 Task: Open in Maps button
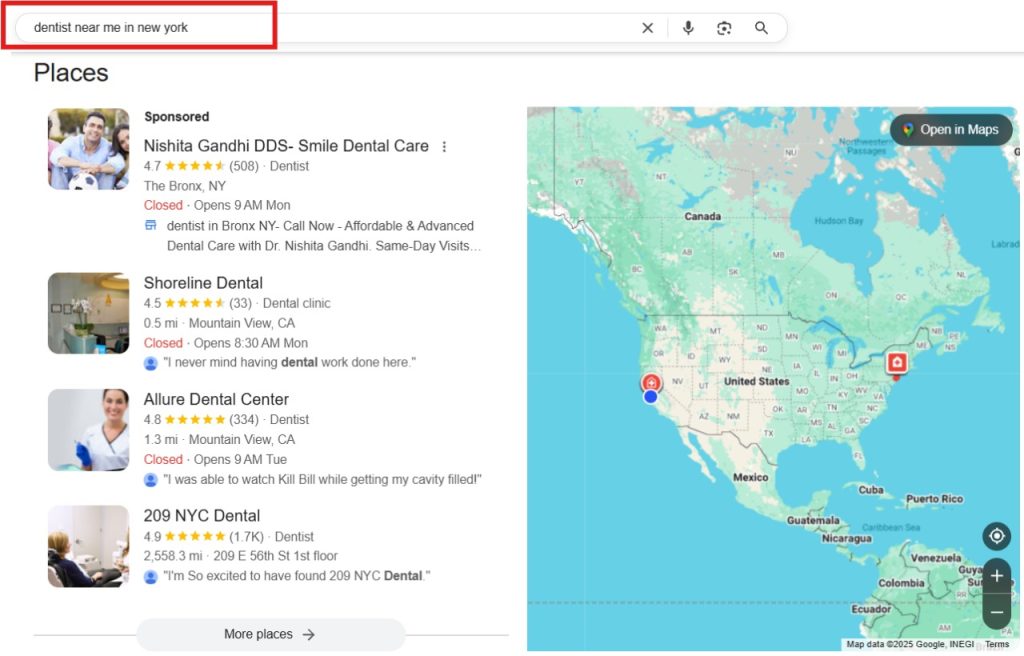[950, 130]
